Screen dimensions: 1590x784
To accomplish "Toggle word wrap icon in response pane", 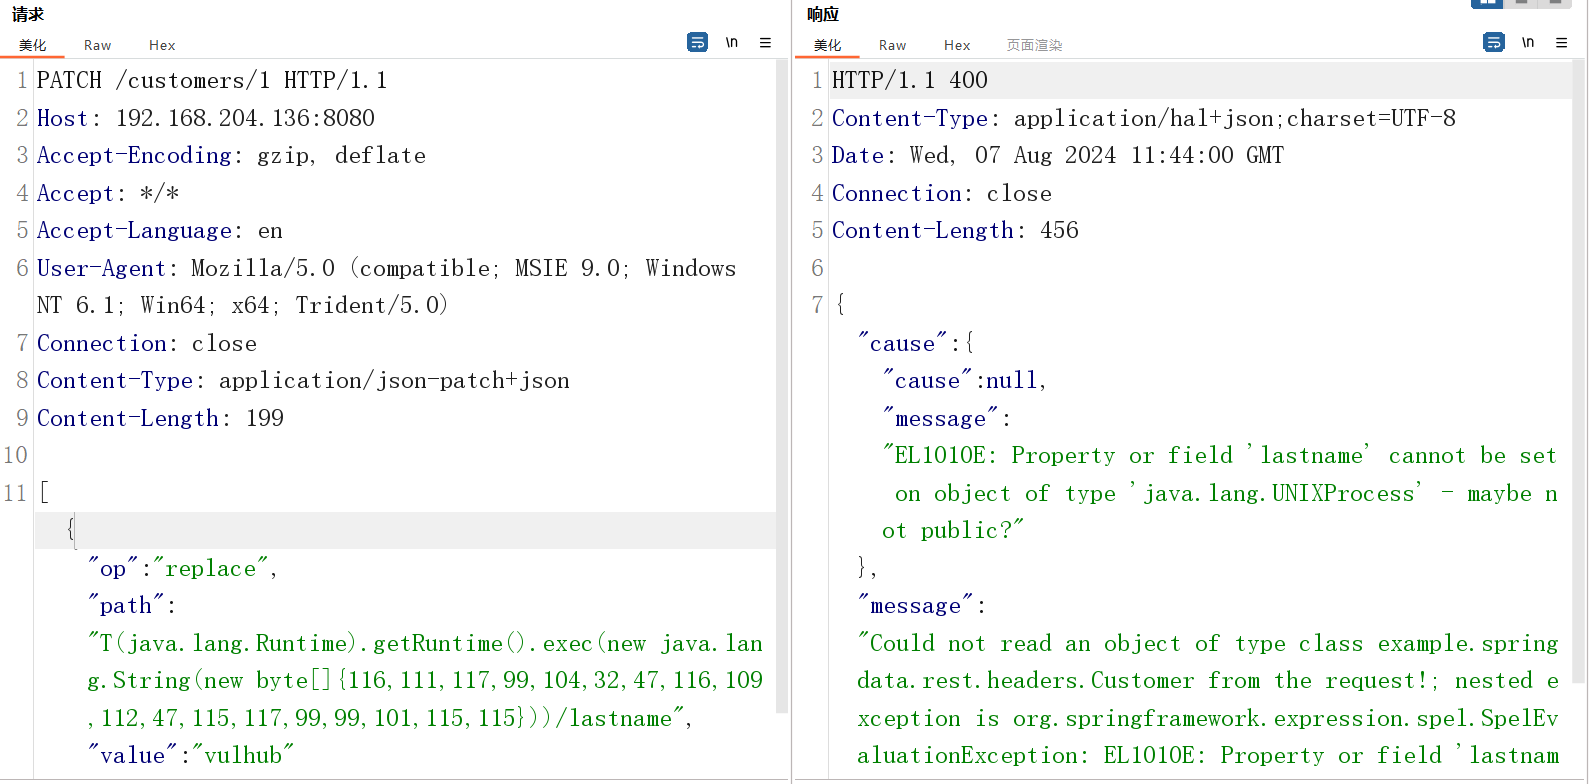I will (x=1493, y=42).
